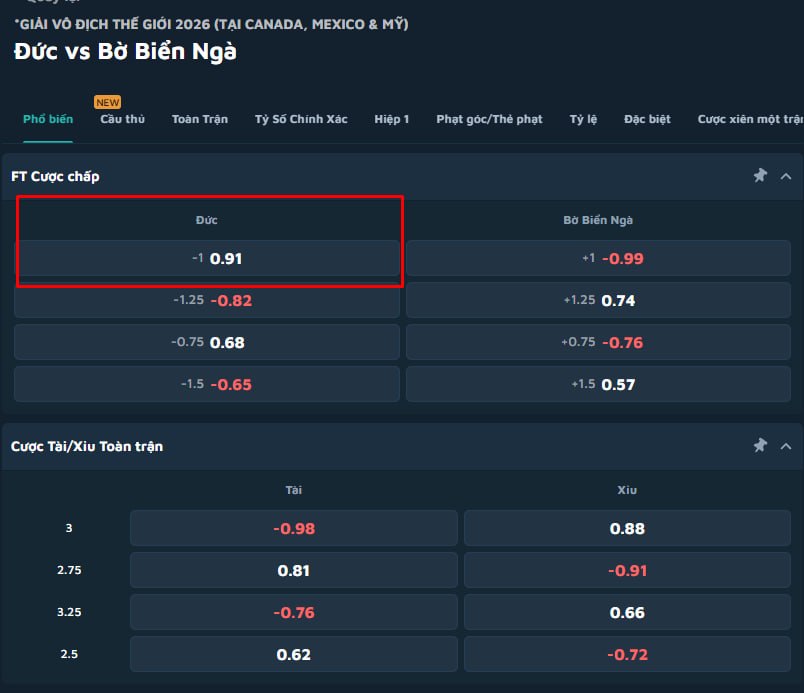Collapse the FT Cược chấp section
The width and height of the screenshot is (804, 693).
(786, 176)
